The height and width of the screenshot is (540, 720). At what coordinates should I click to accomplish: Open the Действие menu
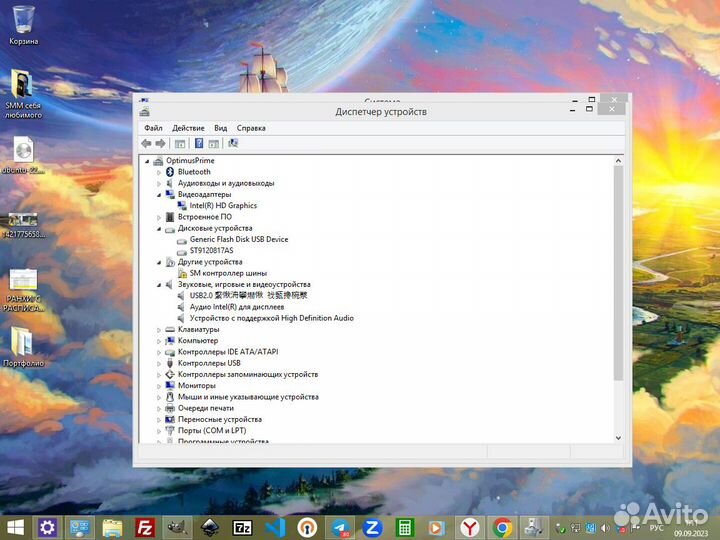(x=188, y=128)
